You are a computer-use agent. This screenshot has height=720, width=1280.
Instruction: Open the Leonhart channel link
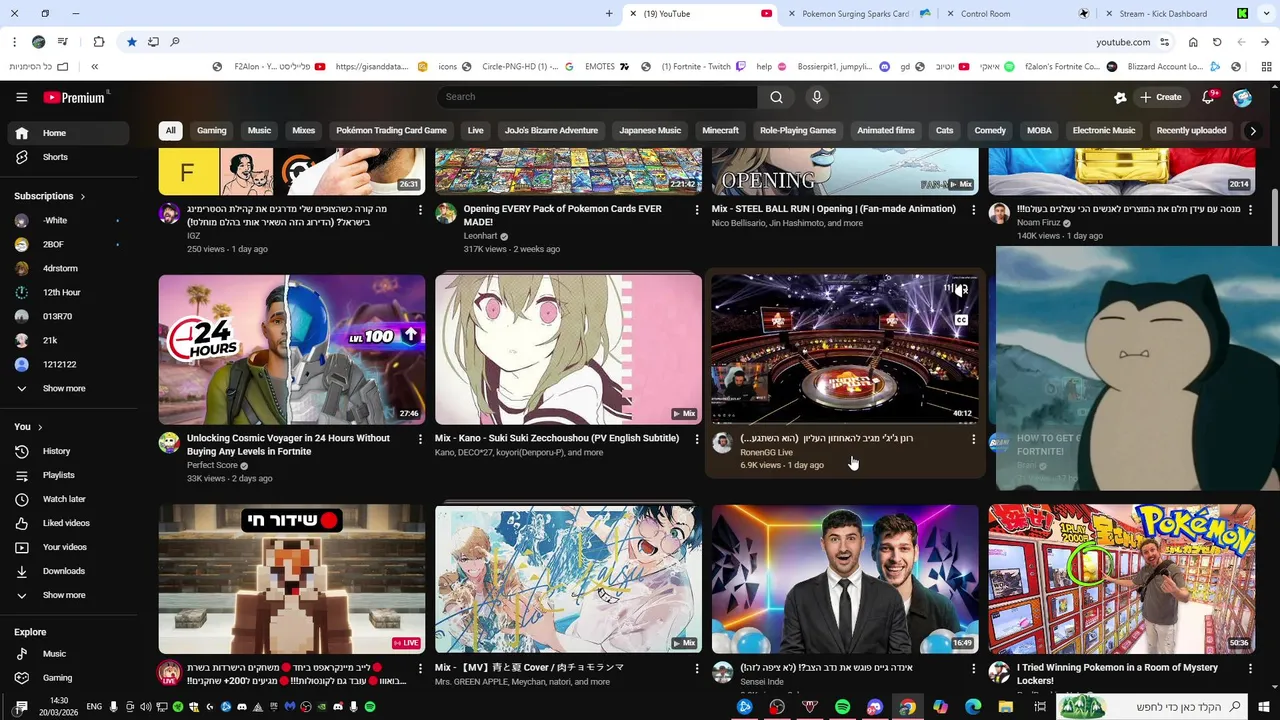pyautogui.click(x=481, y=236)
